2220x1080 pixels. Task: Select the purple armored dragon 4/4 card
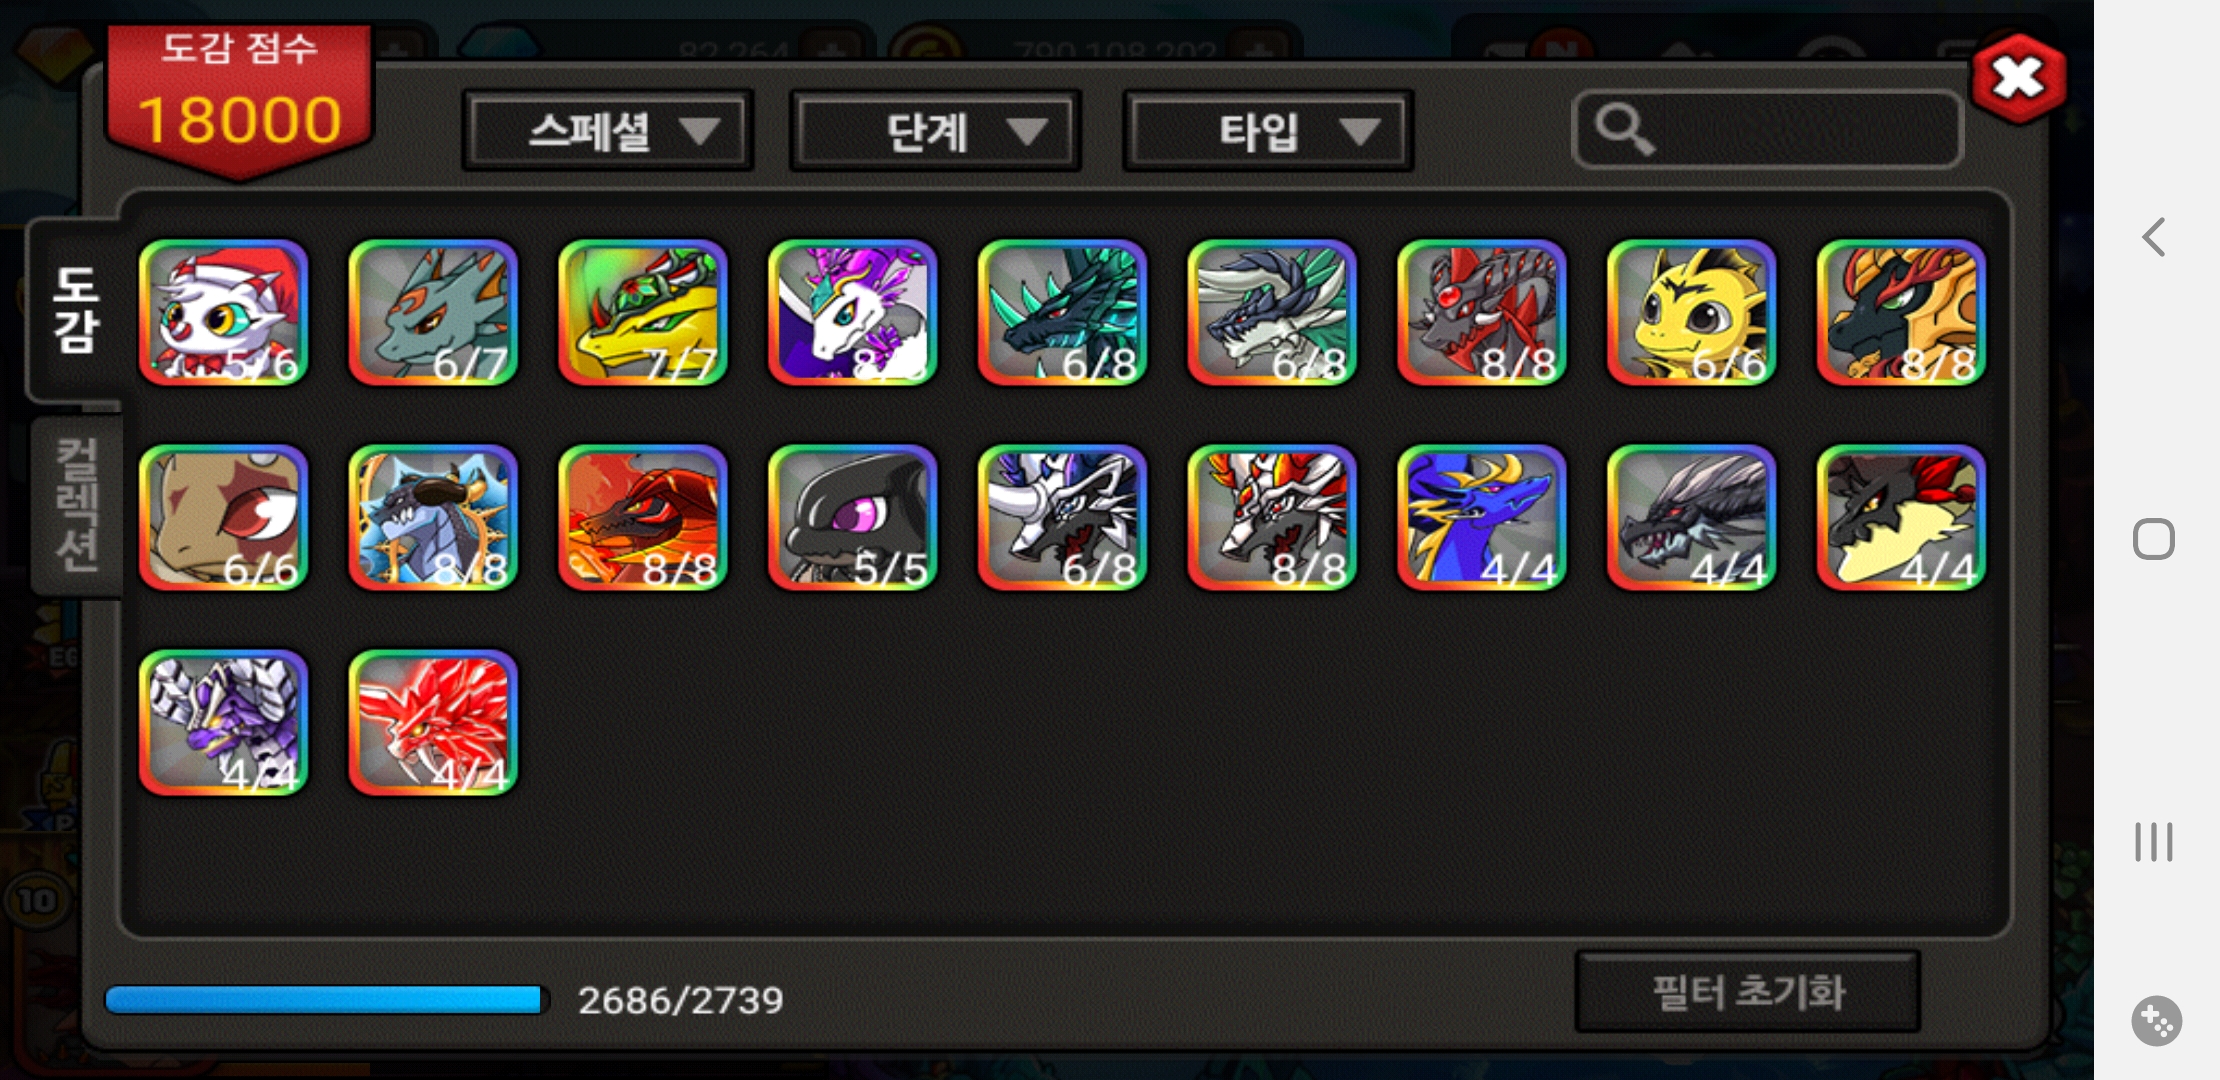223,723
